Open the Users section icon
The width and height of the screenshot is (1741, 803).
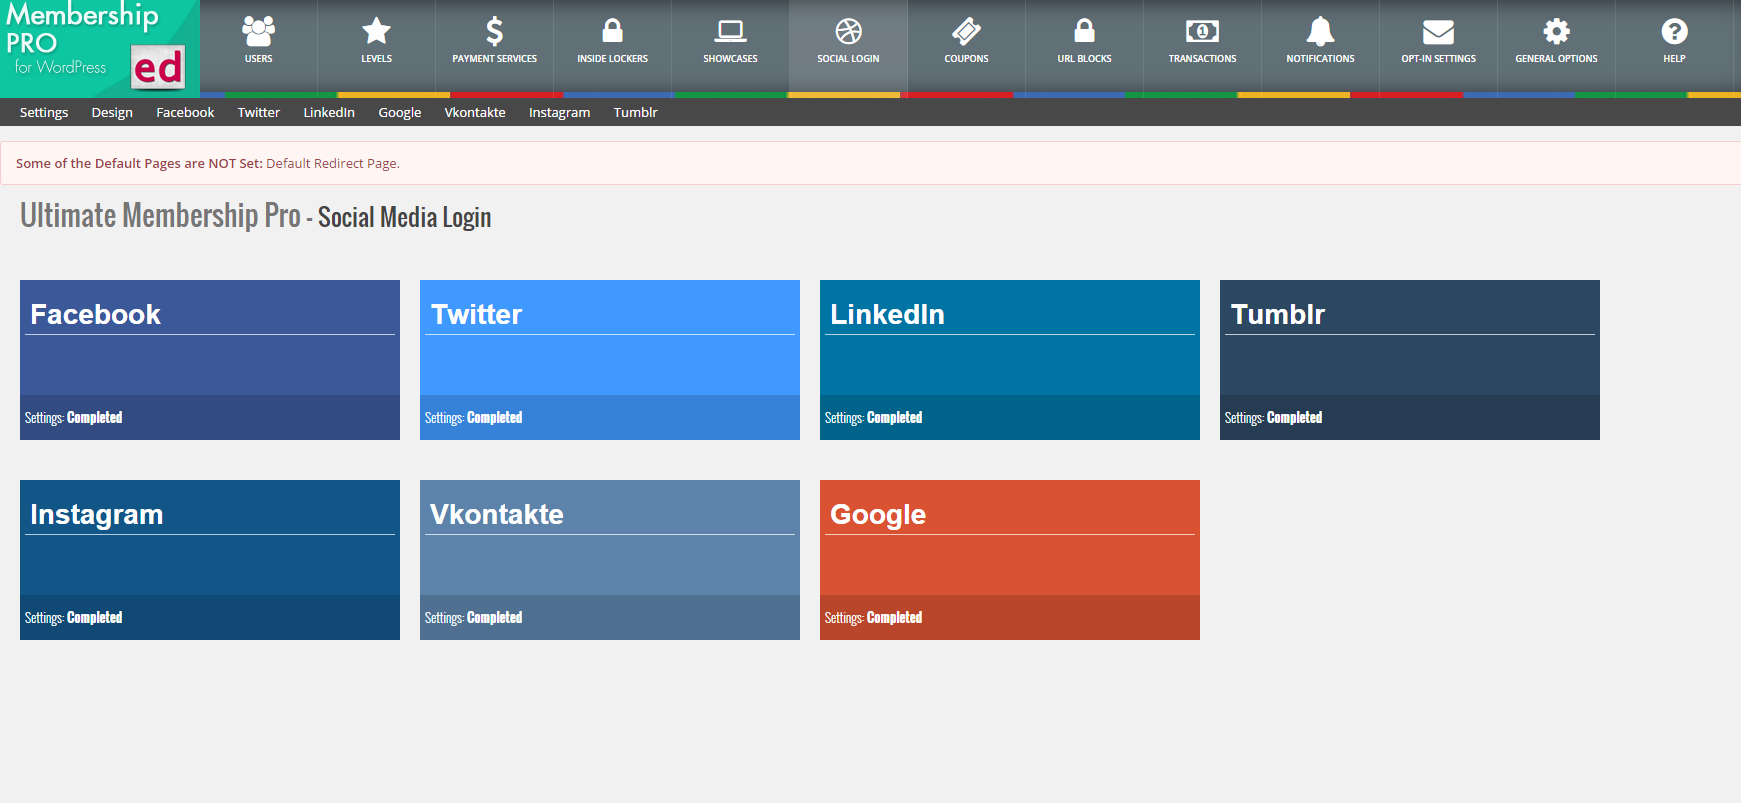click(x=258, y=32)
